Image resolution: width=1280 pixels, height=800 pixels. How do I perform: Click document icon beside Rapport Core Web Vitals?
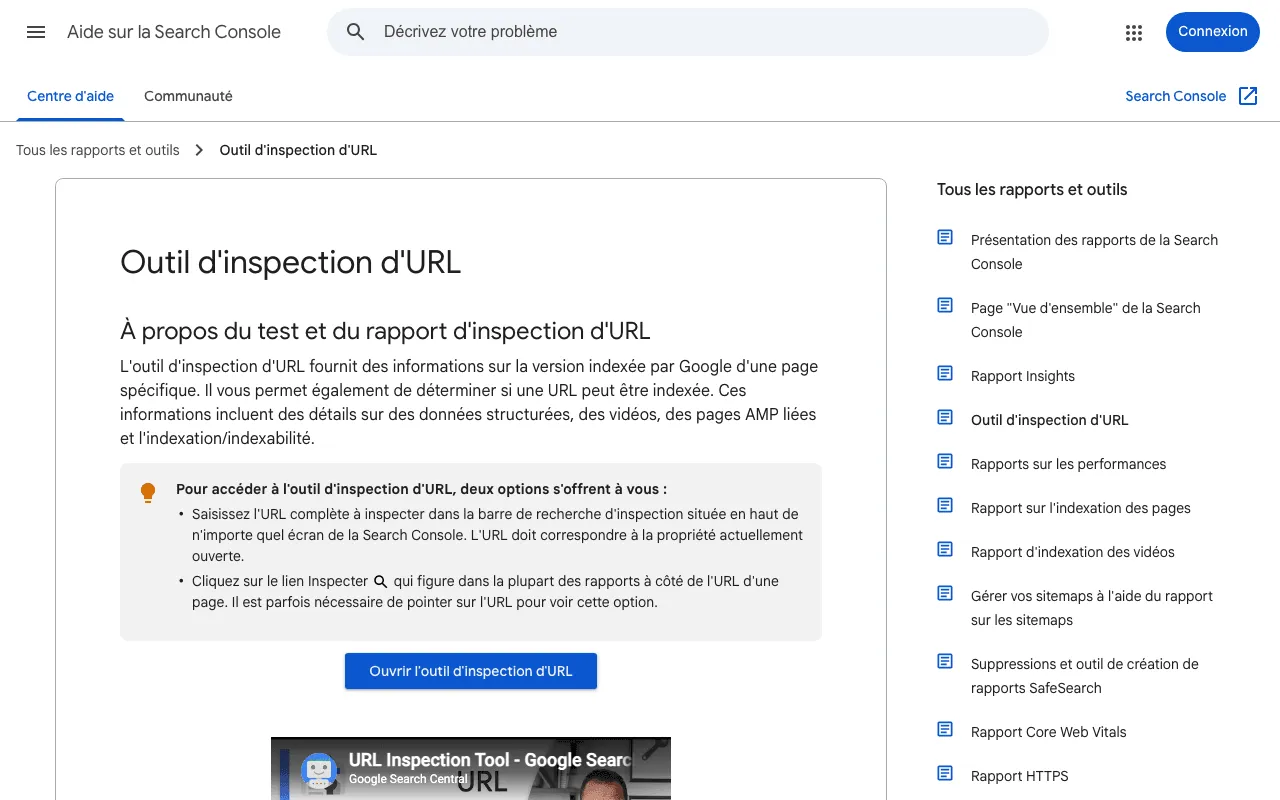coord(945,729)
